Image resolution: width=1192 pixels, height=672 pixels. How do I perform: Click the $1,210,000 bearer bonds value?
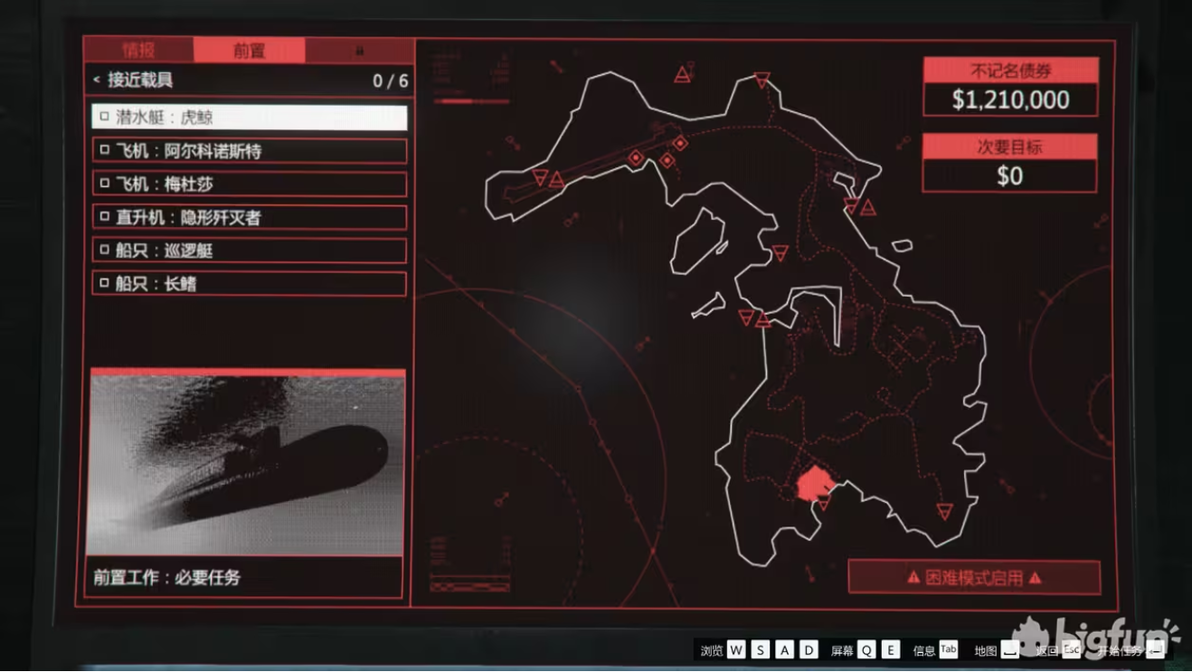(1010, 100)
